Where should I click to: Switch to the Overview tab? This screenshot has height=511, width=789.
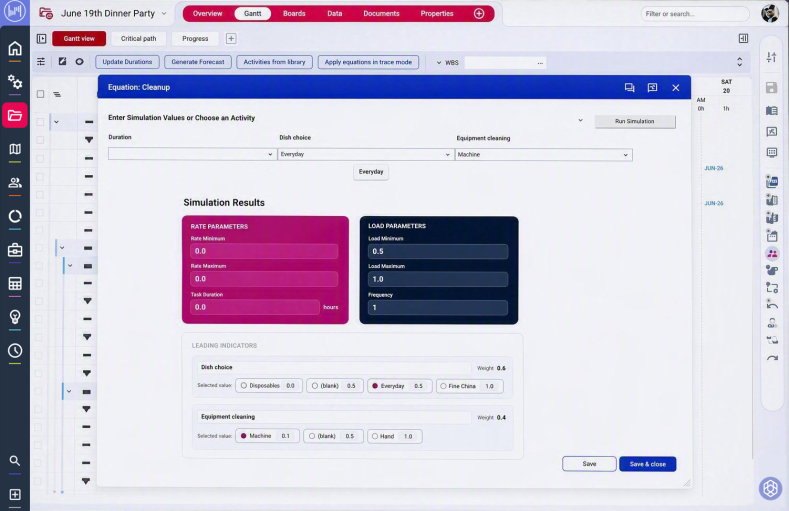(207, 14)
